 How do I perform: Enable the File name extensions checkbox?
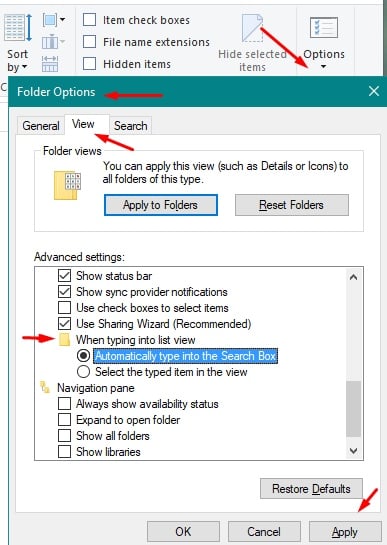(x=89, y=42)
